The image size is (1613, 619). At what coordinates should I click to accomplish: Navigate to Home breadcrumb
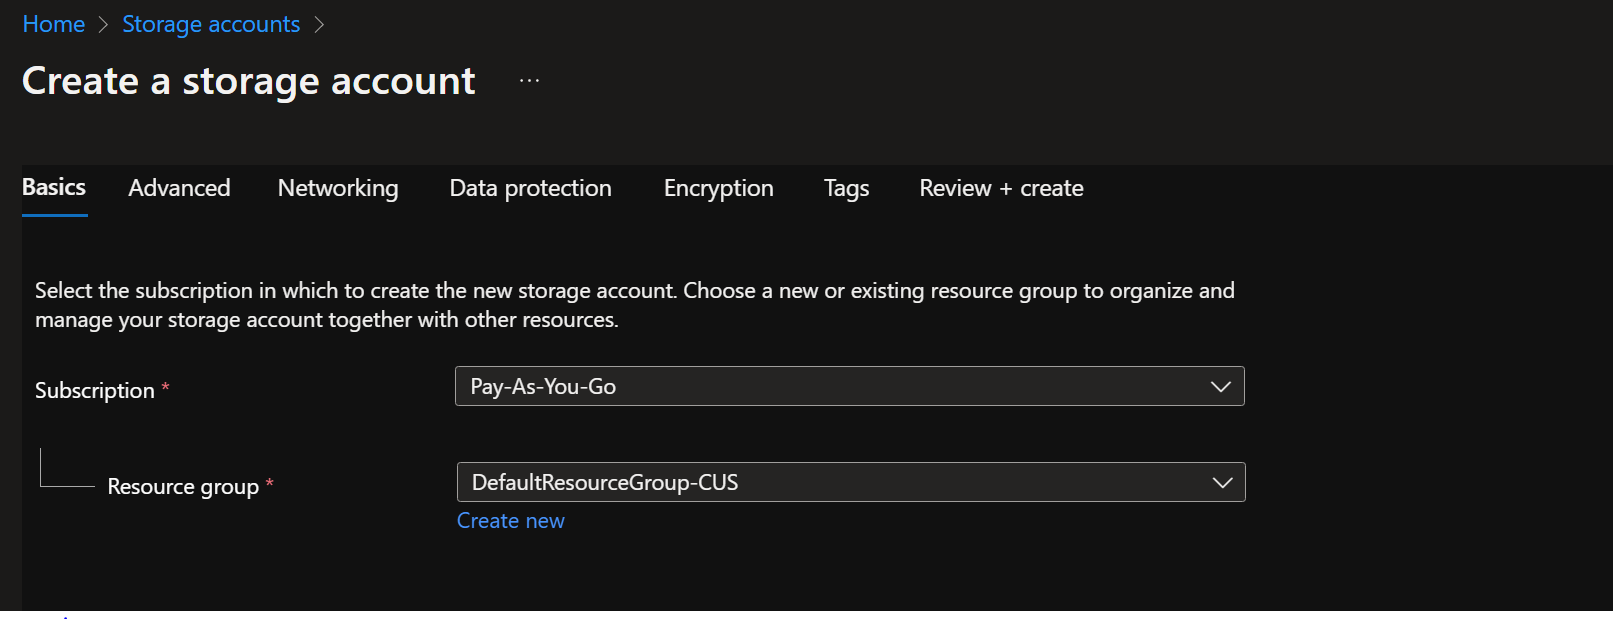54,24
